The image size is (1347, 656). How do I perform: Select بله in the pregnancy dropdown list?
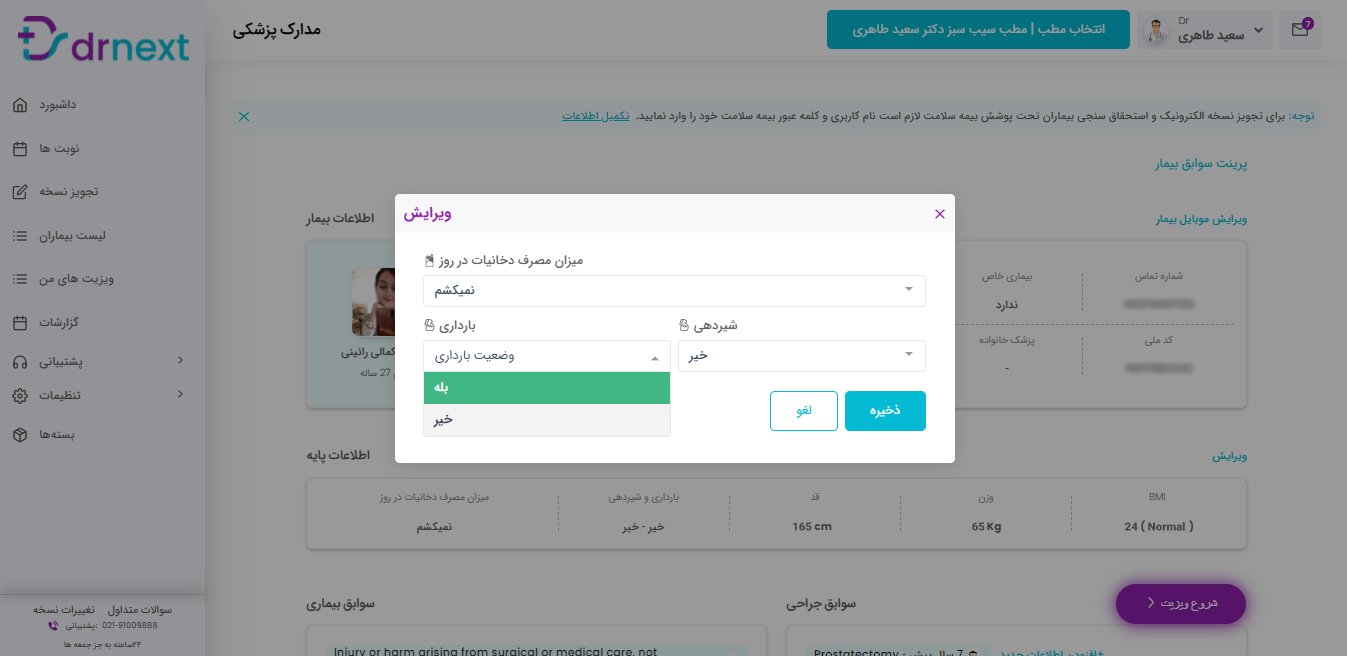point(547,388)
